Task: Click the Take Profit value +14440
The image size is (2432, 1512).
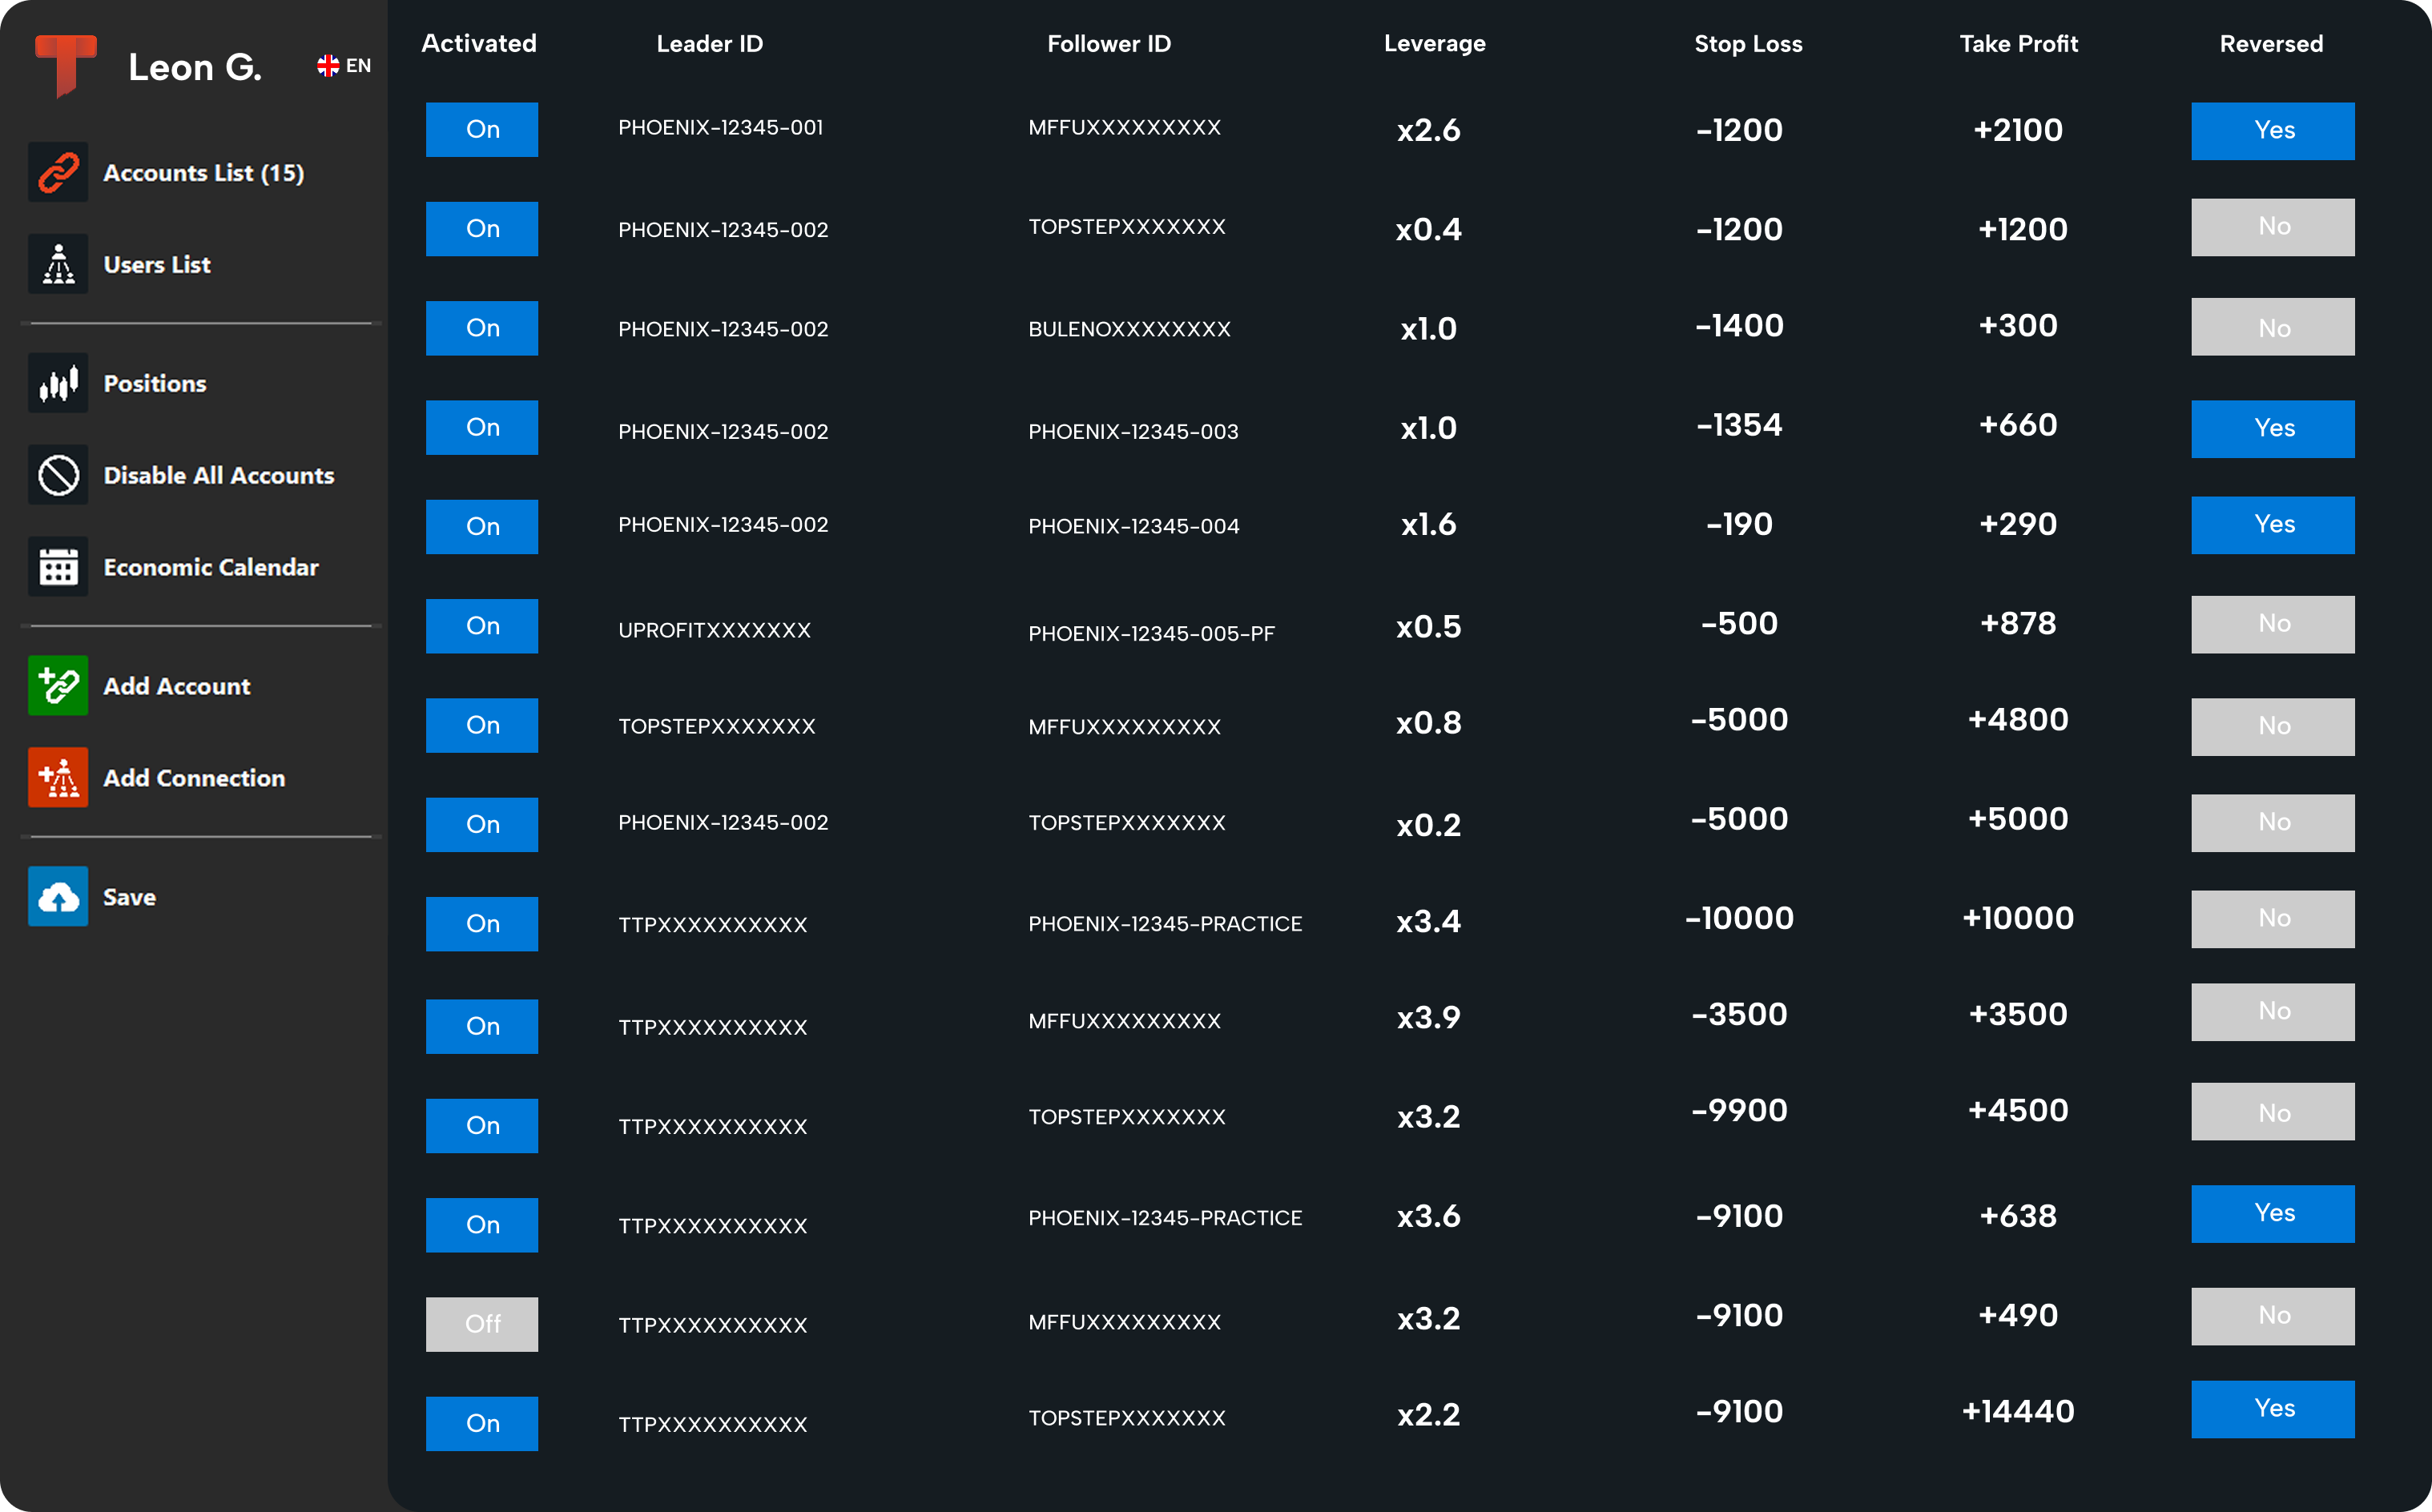Action: coord(2017,1412)
